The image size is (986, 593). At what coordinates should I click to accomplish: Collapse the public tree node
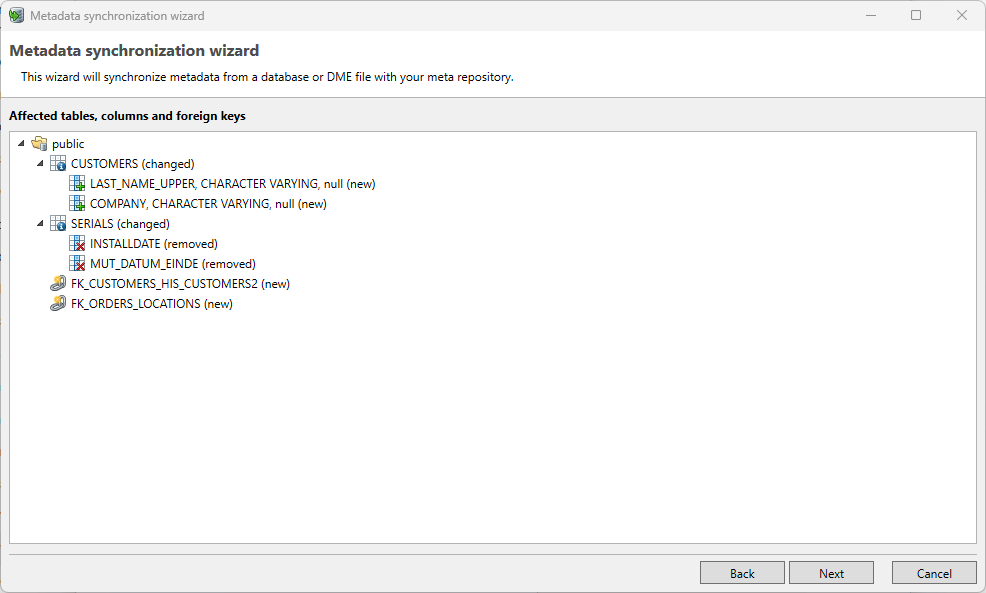click(22, 143)
